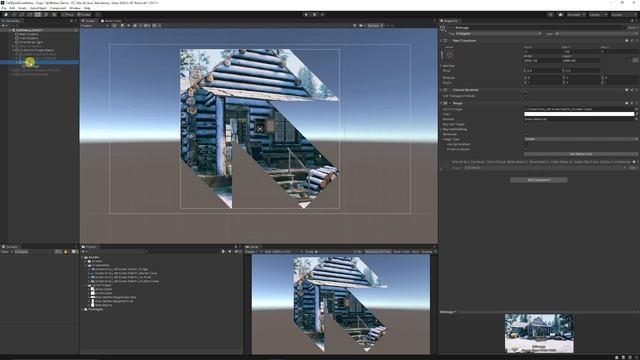The height and width of the screenshot is (360, 640).
Task: Open the Assets menu
Action: coord(22,8)
